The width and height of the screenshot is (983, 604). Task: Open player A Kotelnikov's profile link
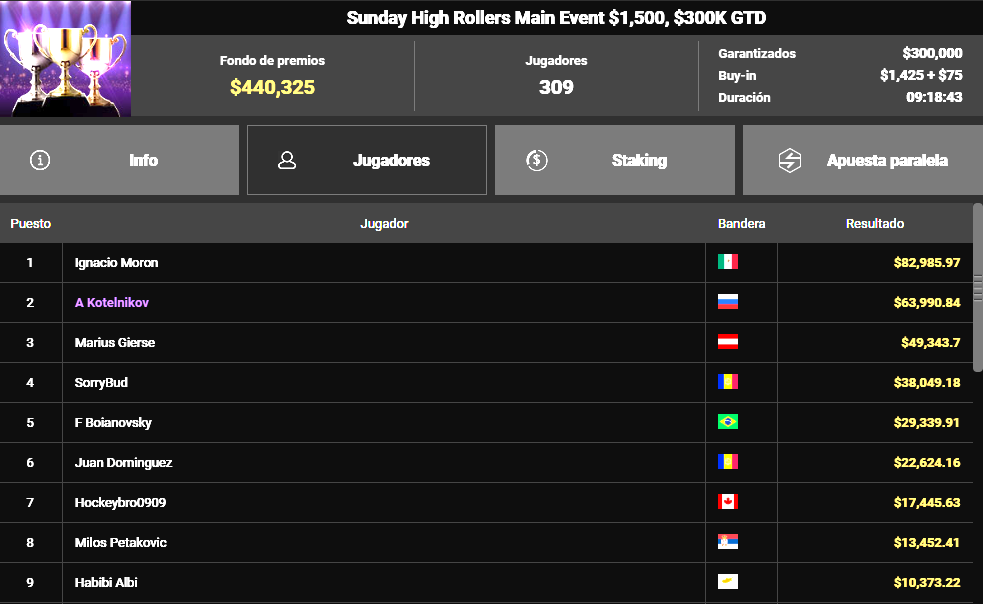(112, 303)
